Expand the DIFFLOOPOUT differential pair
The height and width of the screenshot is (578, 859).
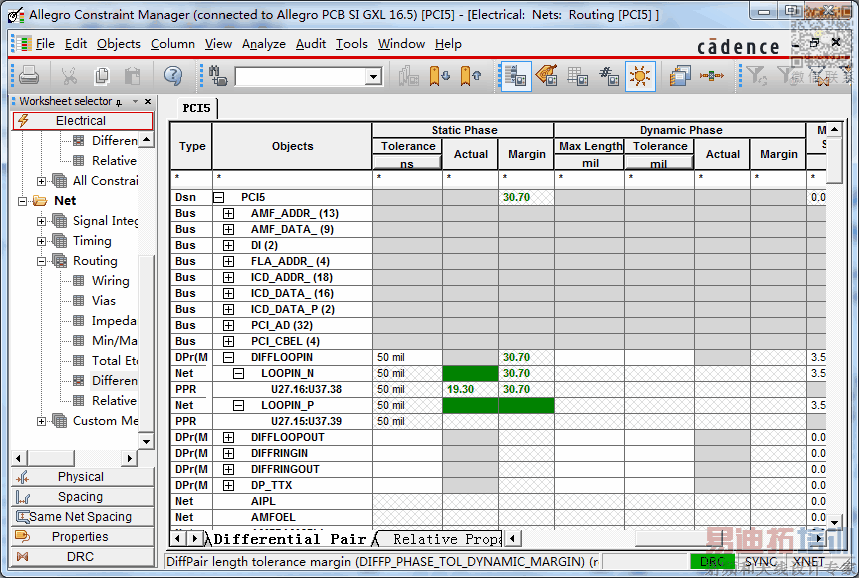(228, 437)
